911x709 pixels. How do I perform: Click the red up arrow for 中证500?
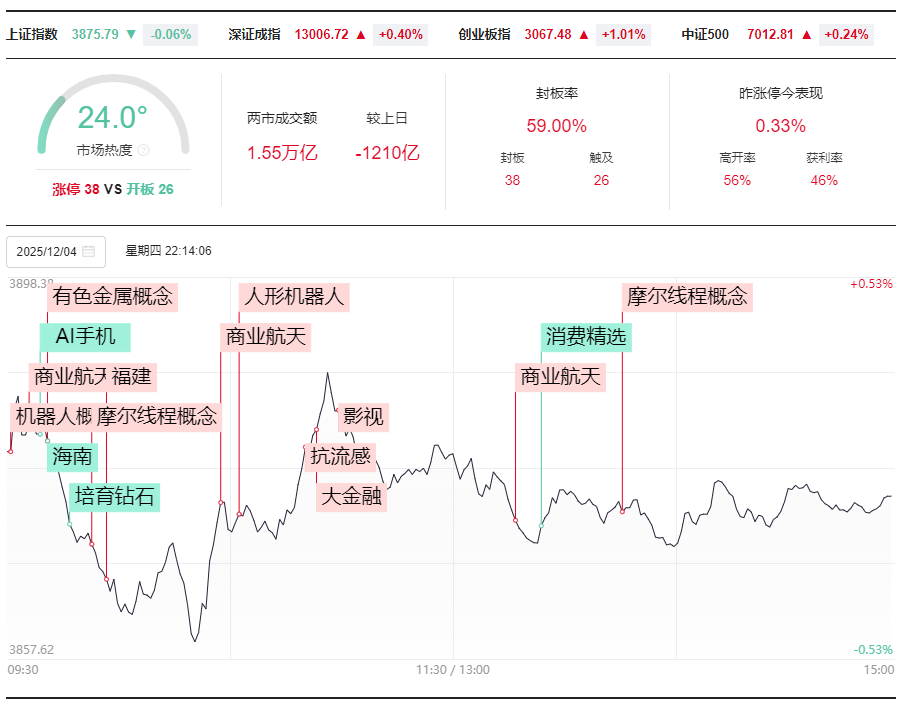(806, 34)
